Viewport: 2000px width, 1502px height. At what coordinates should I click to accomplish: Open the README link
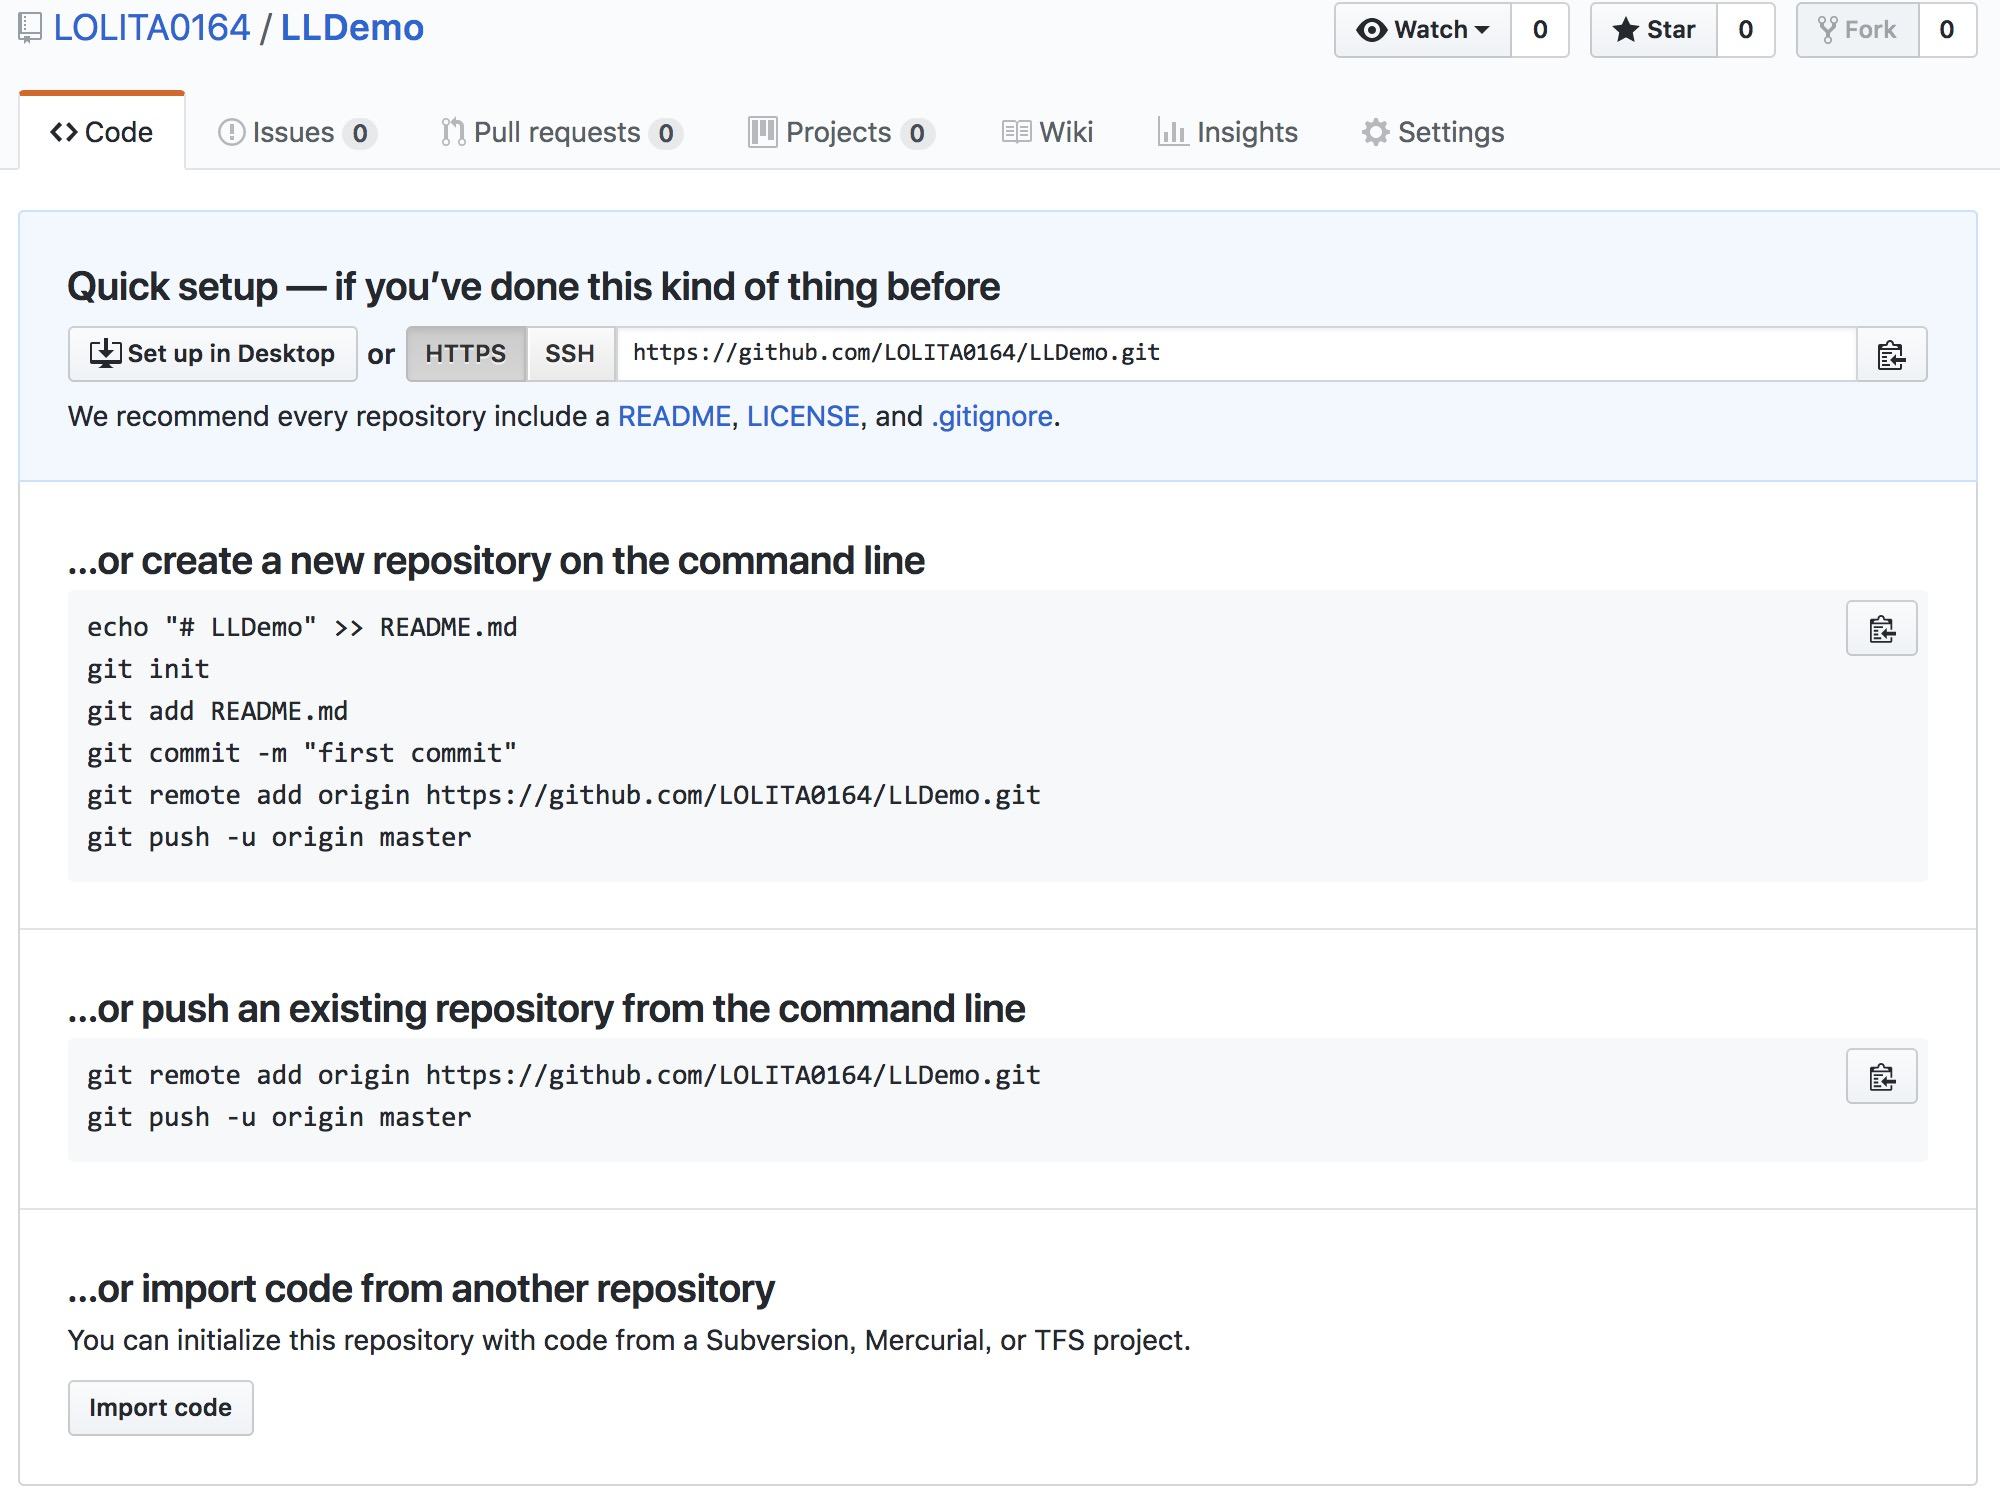(675, 416)
